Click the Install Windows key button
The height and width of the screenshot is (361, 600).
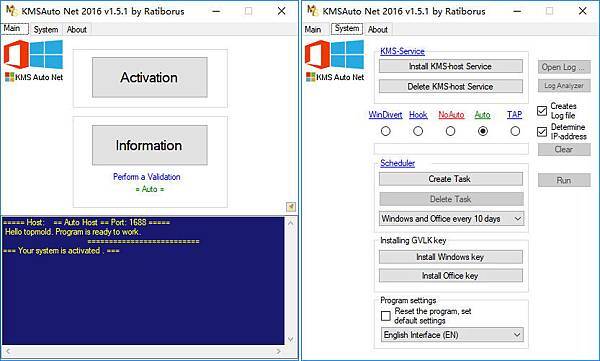(451, 257)
